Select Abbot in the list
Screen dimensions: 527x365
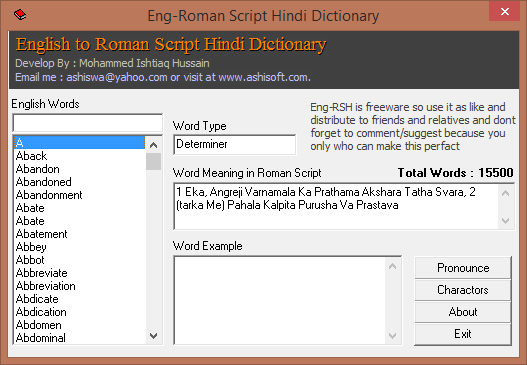coord(79,260)
